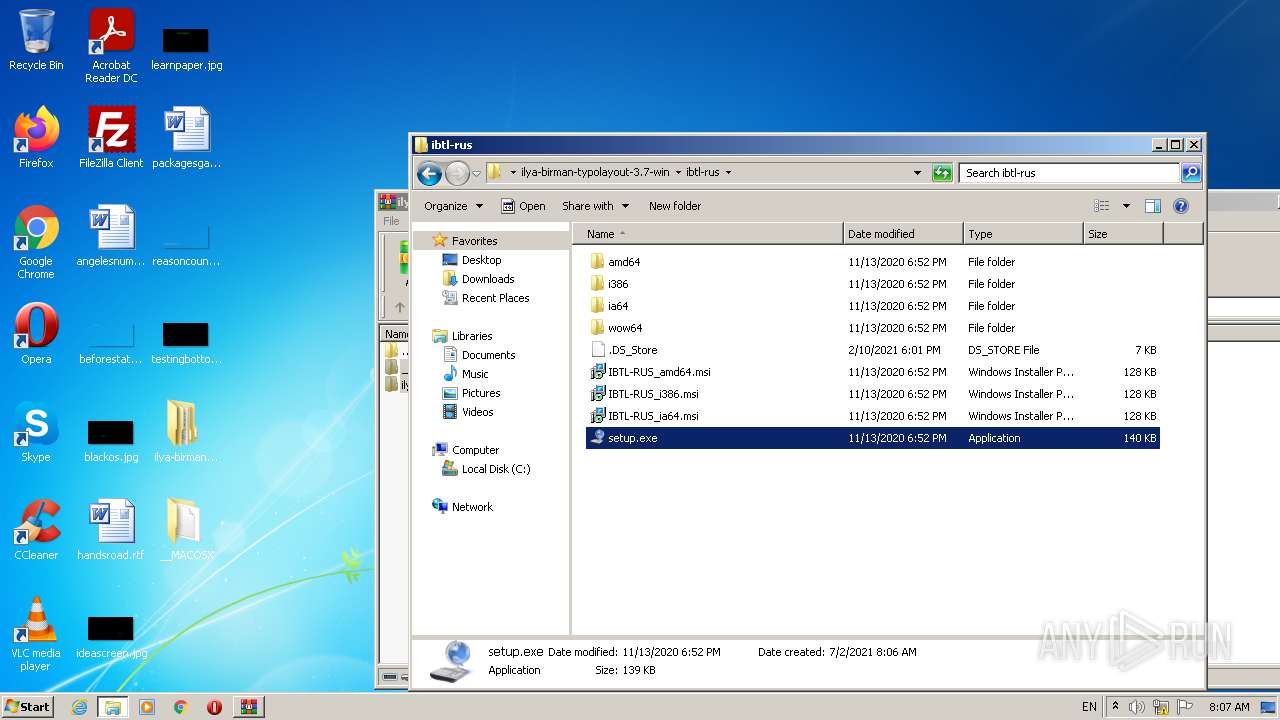This screenshot has height=720, width=1280.
Task: Open the Skype desktop shortcut
Action: click(36, 432)
